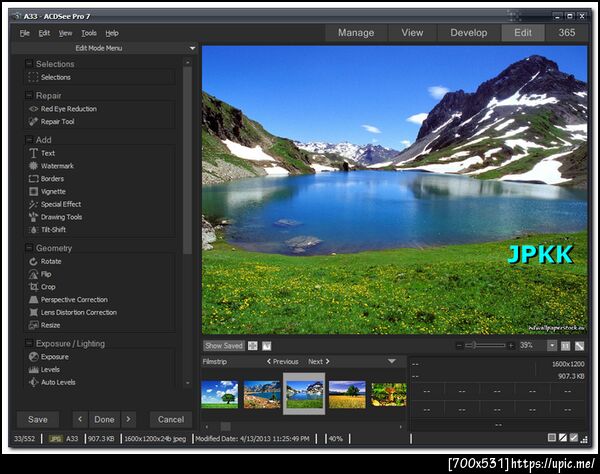This screenshot has width=600, height=474.
Task: Choose the Repair Tool icon
Action: 33,122
